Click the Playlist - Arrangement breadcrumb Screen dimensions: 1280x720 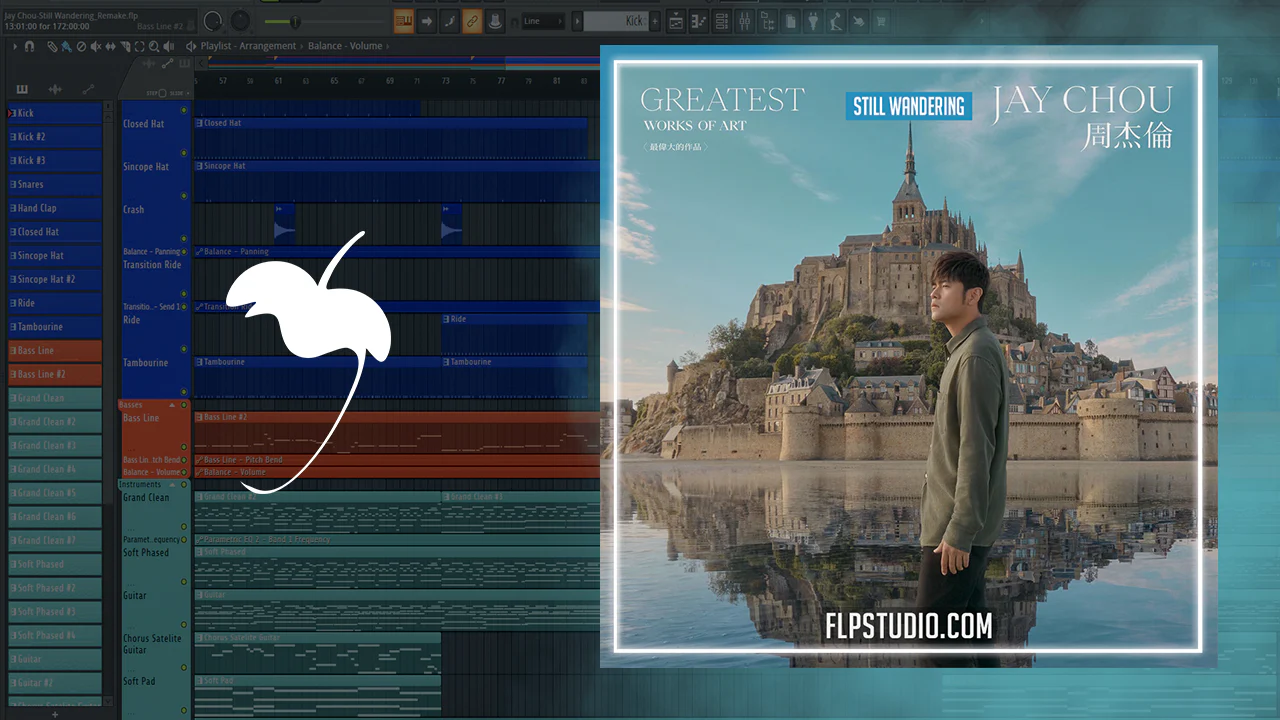(x=248, y=46)
